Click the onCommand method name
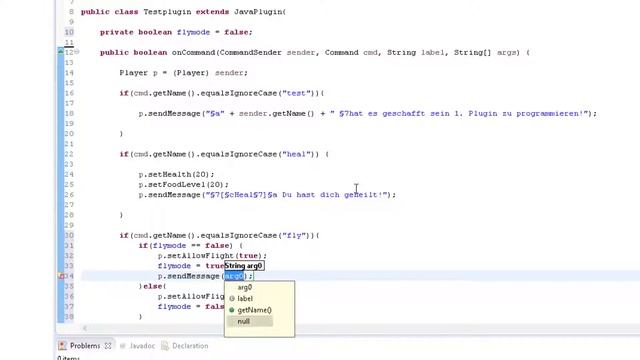Viewport: 640px width, 360px height. [x=193, y=53]
